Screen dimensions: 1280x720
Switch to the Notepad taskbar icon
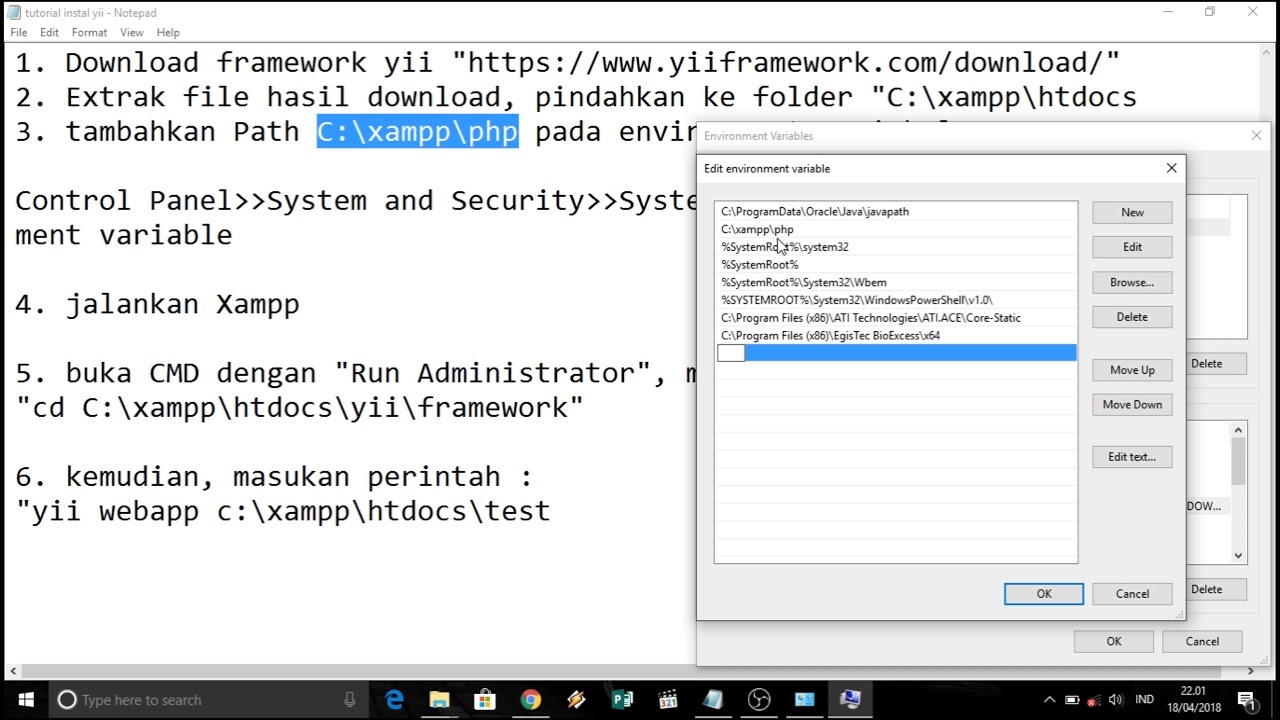[713, 700]
